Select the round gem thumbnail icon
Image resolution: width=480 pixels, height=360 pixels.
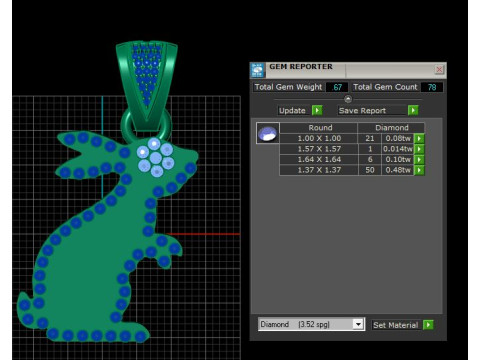point(268,133)
